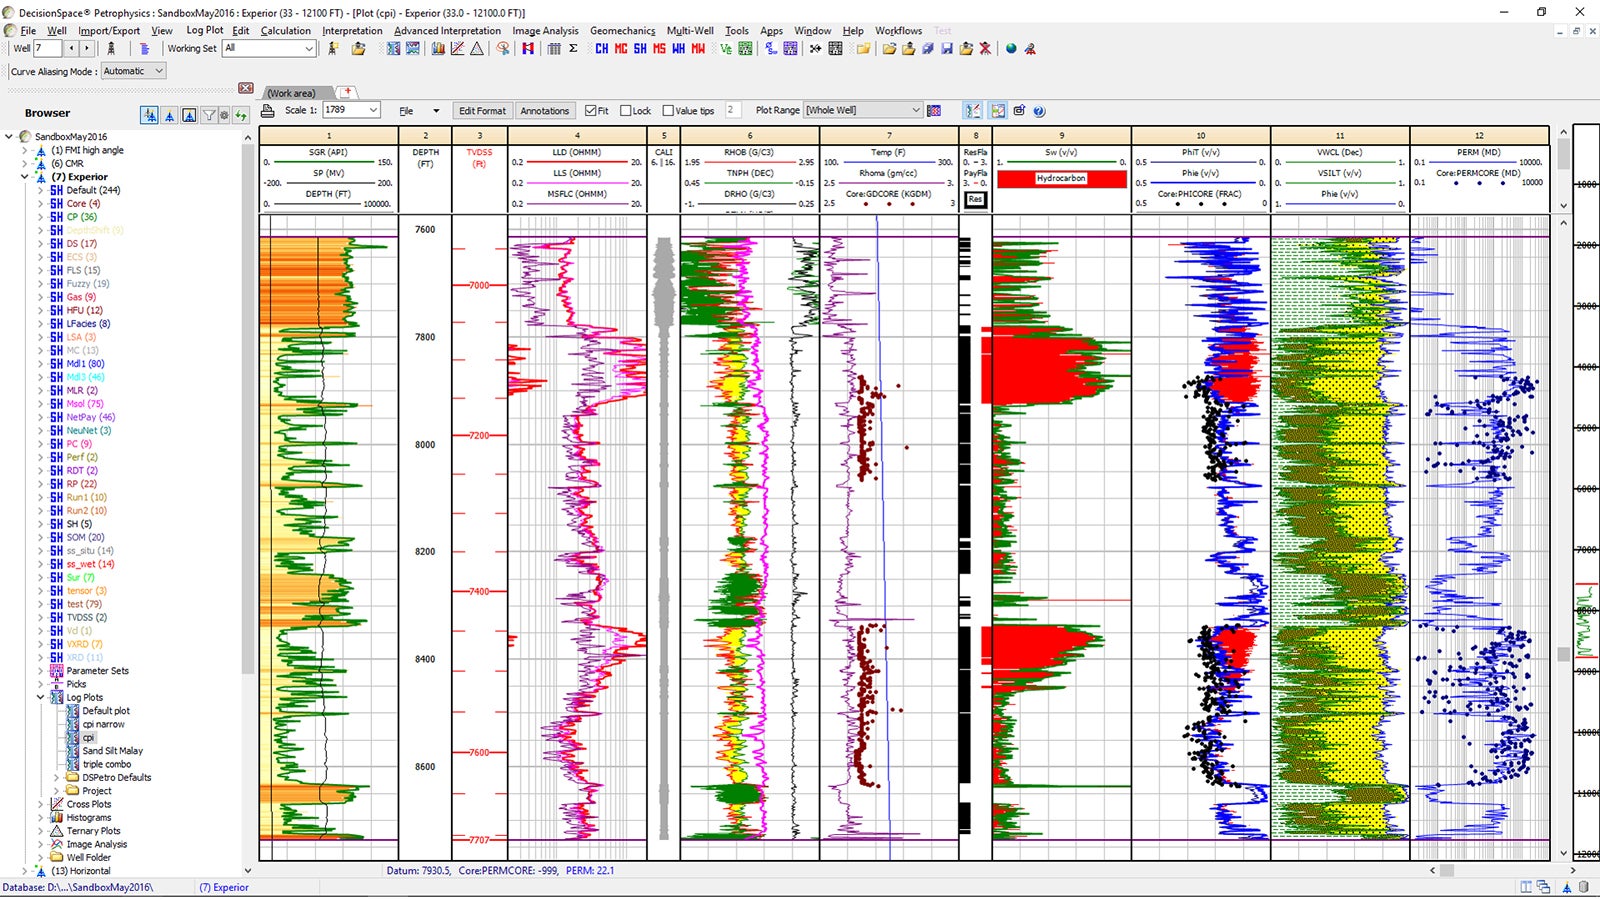
Task: Open the Workflows menu
Action: tap(899, 31)
